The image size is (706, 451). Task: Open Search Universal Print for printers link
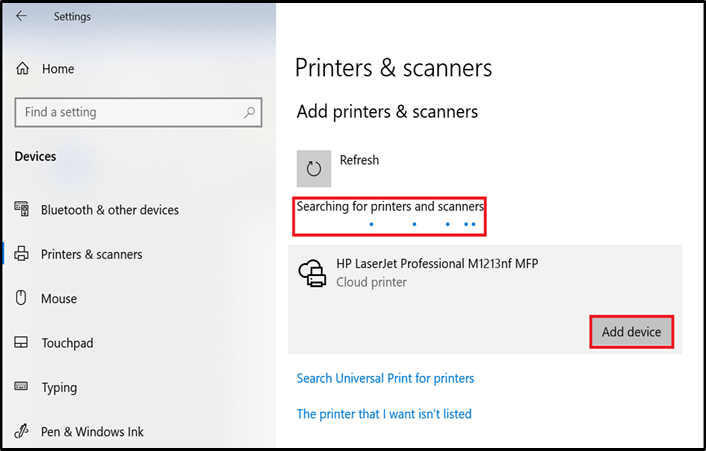(x=385, y=378)
